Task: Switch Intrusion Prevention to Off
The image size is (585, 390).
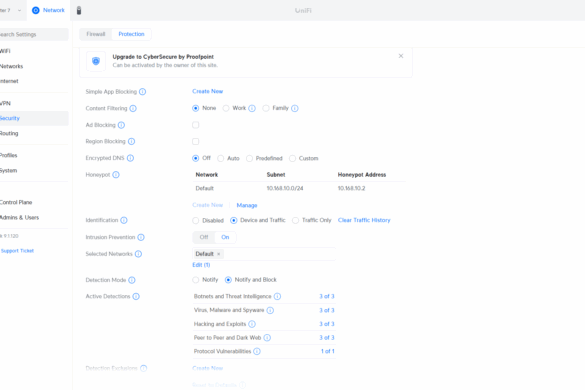Action: (x=204, y=237)
